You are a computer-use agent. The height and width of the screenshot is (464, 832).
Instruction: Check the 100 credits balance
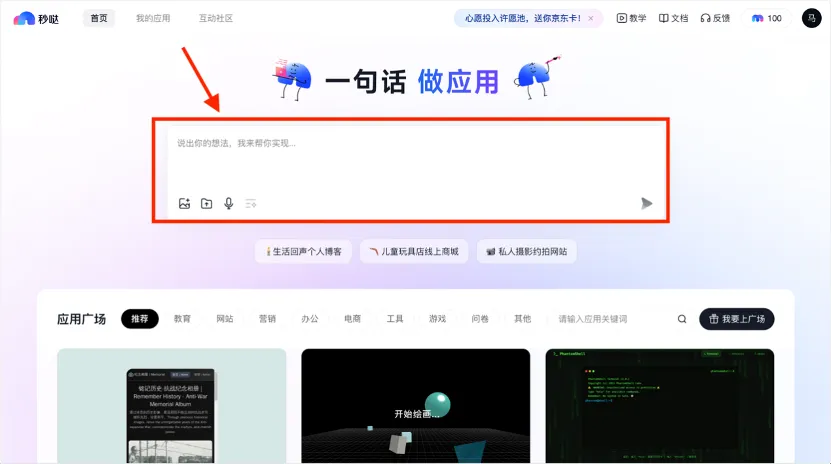pos(767,18)
